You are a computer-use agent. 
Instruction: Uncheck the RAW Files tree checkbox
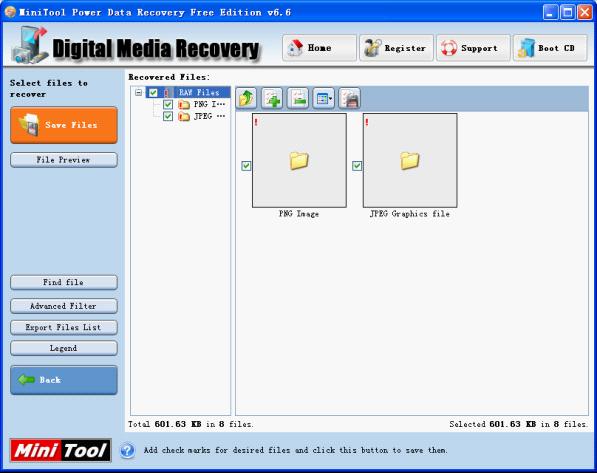click(153, 93)
